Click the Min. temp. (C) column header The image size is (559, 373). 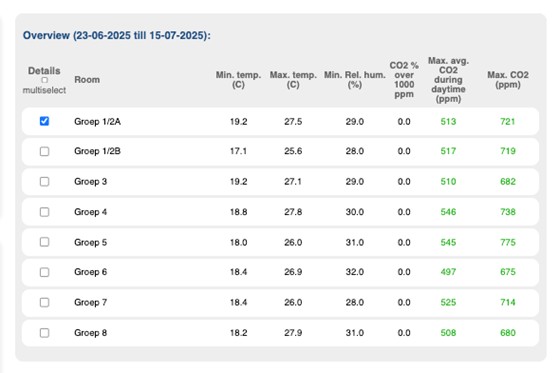tap(238, 80)
